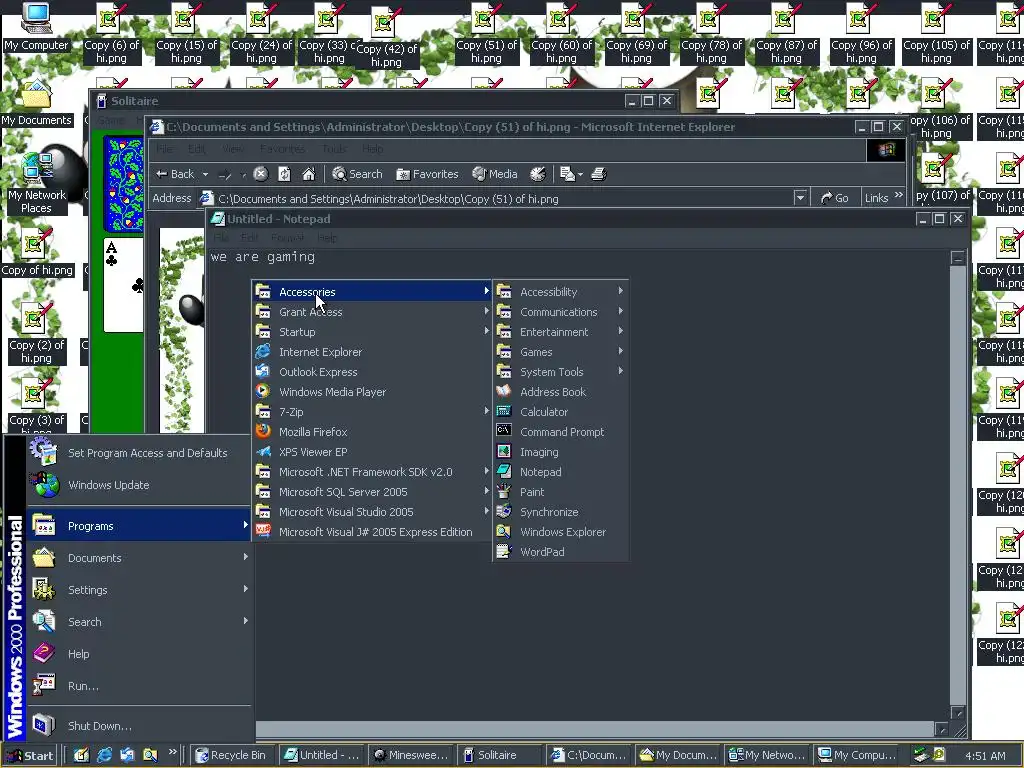Viewport: 1024px width, 768px height.
Task: Click the Internet Explorer address field
Action: tap(501, 199)
